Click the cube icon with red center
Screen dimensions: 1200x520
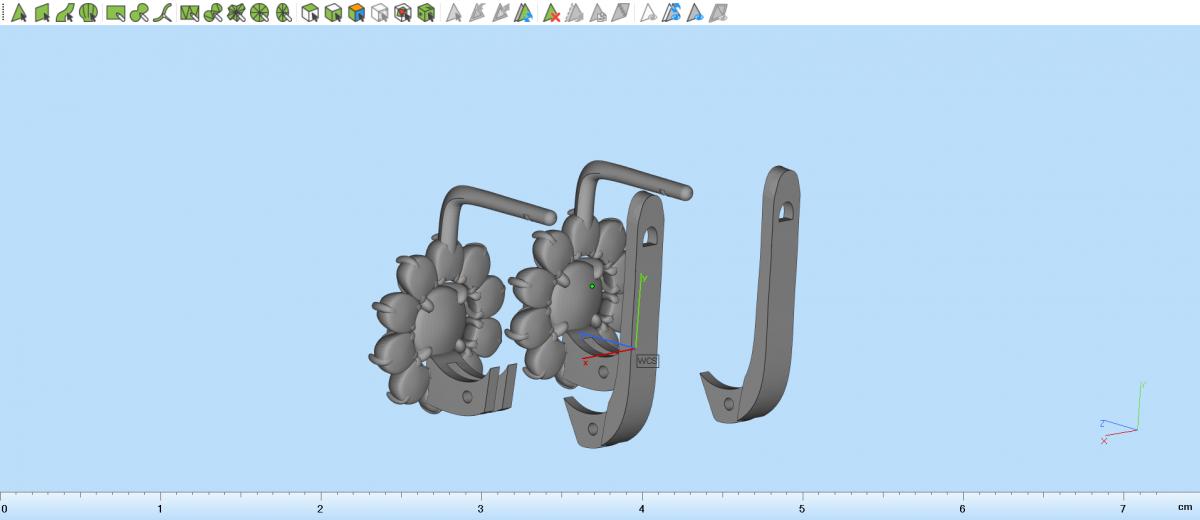pos(402,13)
